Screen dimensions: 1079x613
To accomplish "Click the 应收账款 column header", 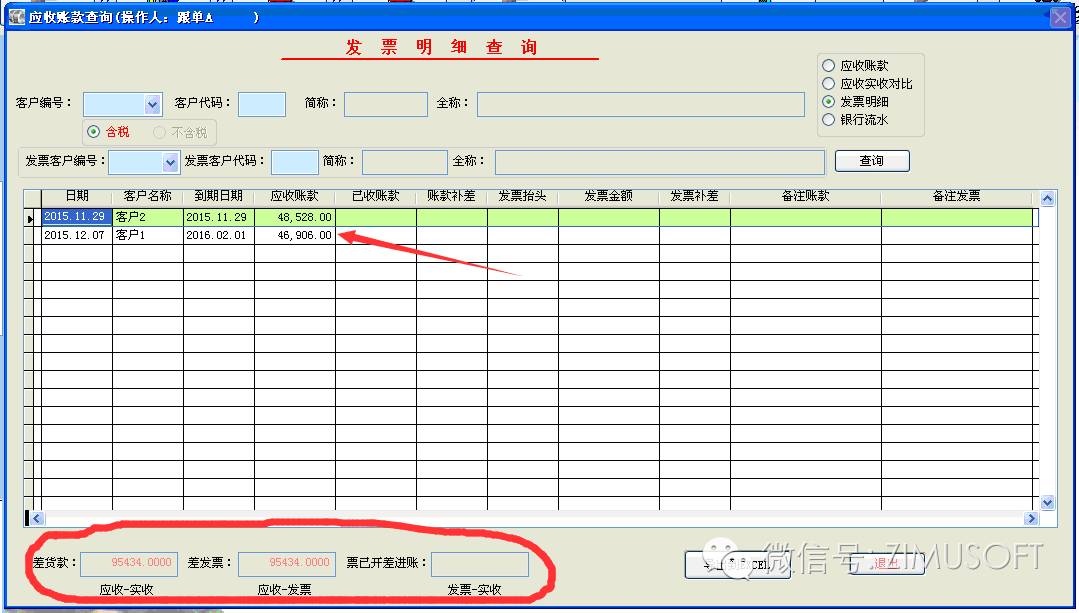I will pos(294,196).
